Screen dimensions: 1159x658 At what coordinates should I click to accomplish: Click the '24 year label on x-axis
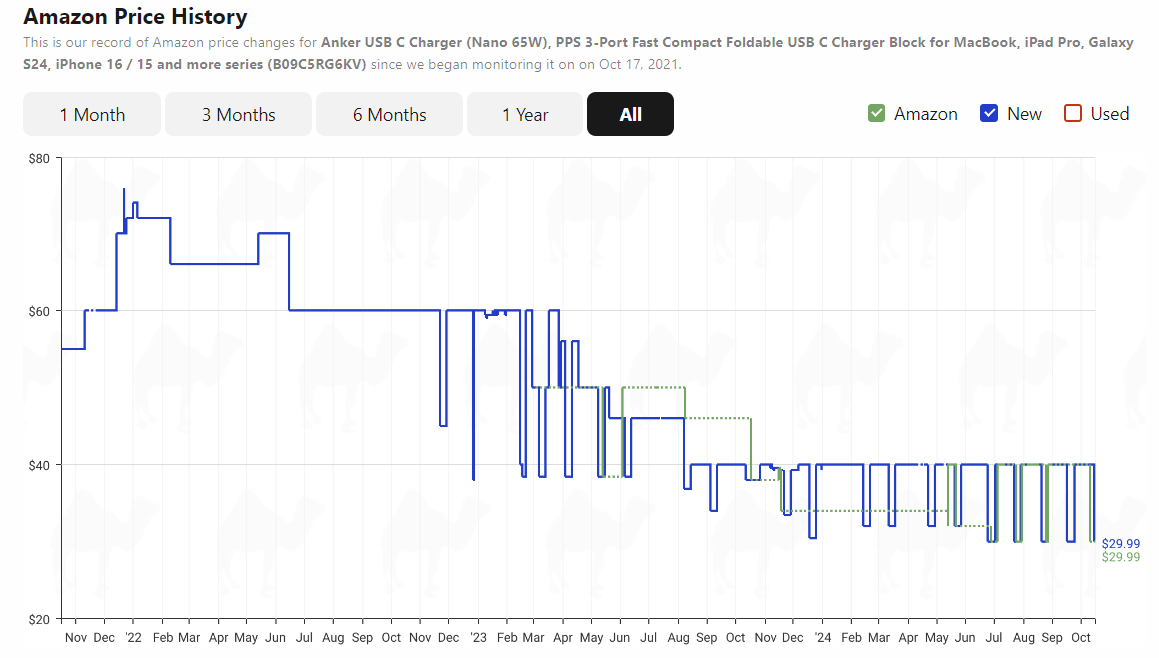[823, 638]
